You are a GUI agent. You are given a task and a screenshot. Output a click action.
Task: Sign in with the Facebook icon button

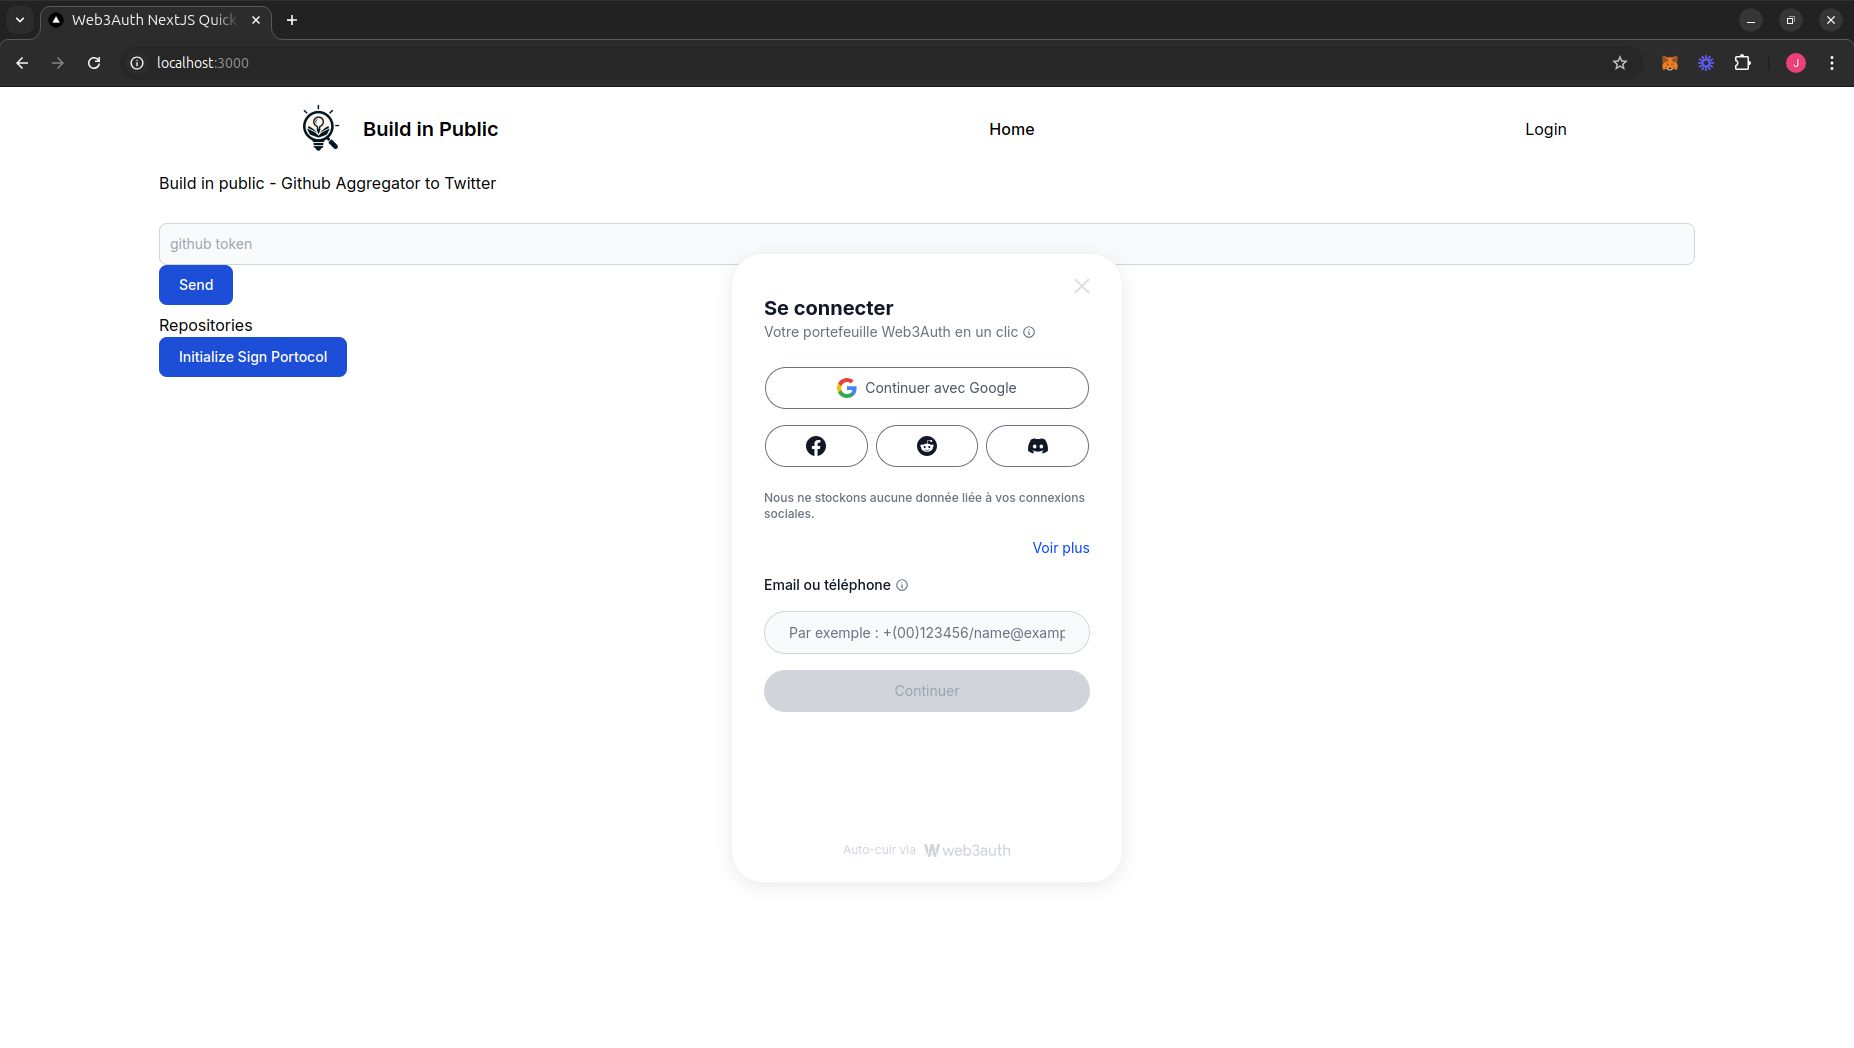[816, 446]
